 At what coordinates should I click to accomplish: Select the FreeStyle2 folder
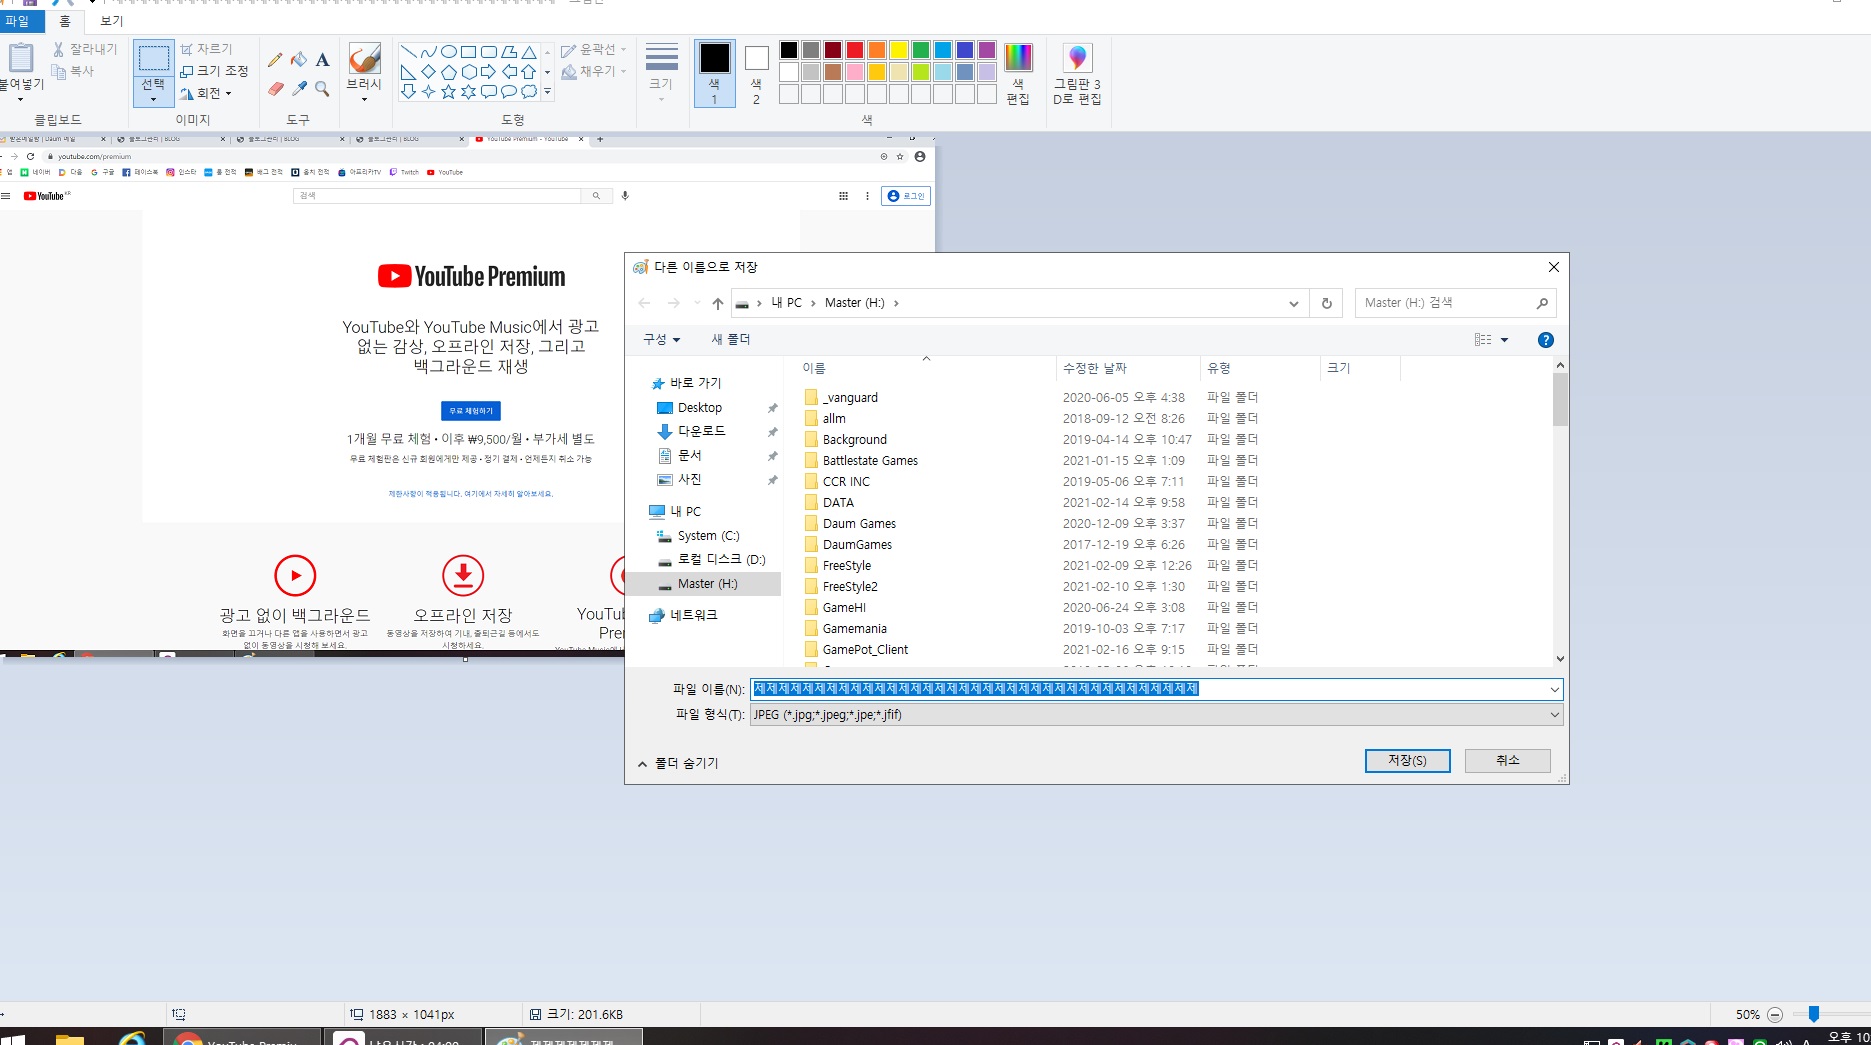[850, 587]
